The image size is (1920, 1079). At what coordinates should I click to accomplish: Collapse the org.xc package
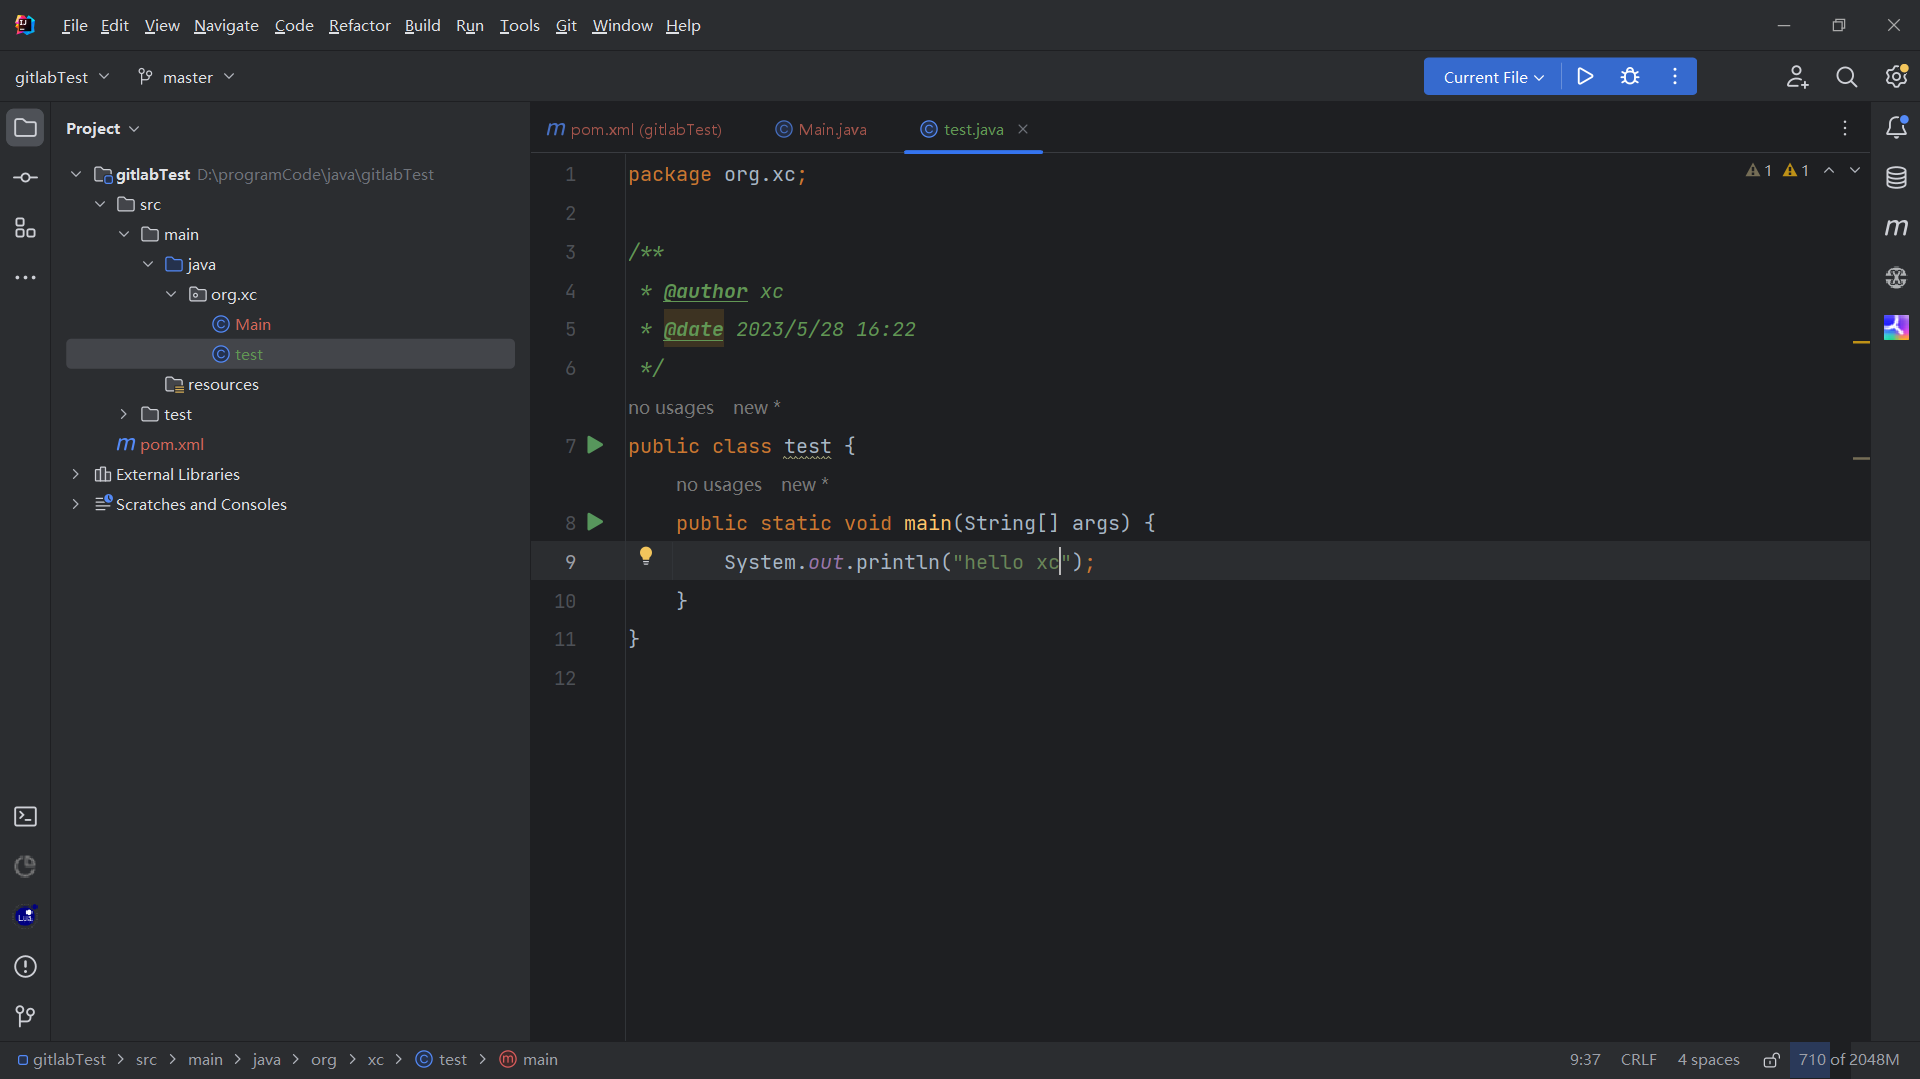coord(172,294)
